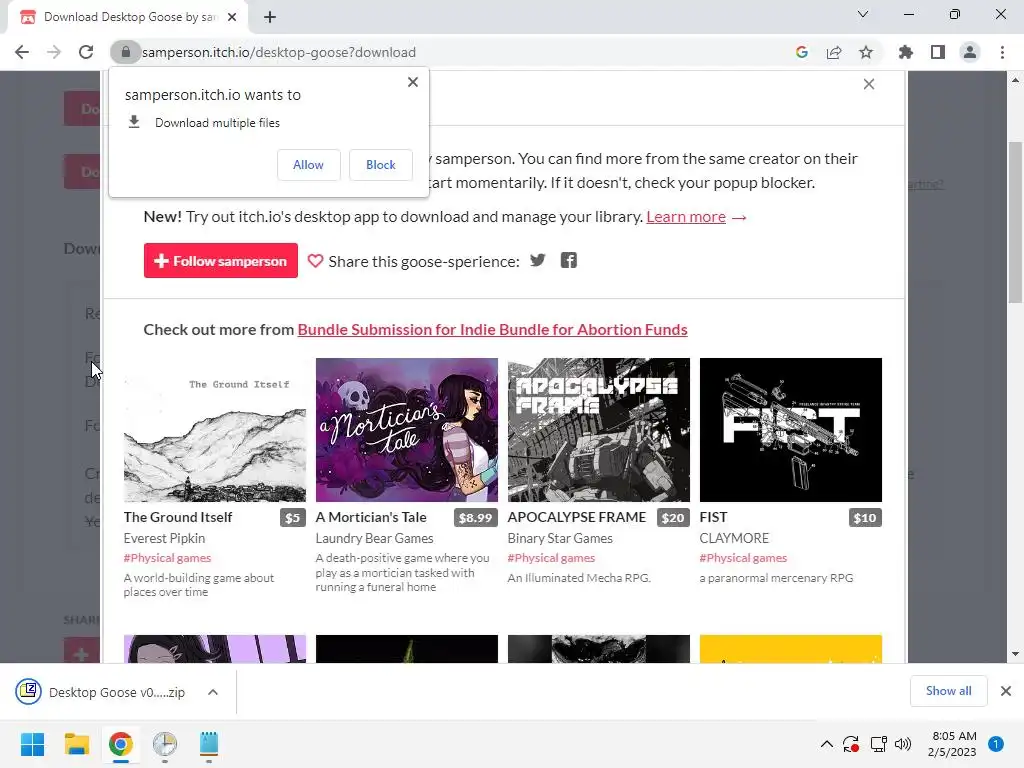The height and width of the screenshot is (768, 1024).
Task: Click A Mortician's Tale title link
Action: click(371, 517)
